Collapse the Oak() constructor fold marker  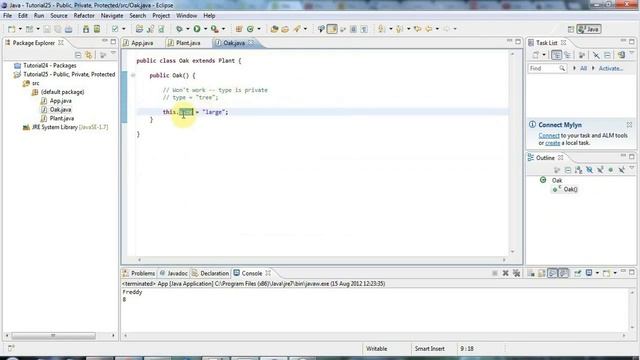pyautogui.click(x=133, y=75)
